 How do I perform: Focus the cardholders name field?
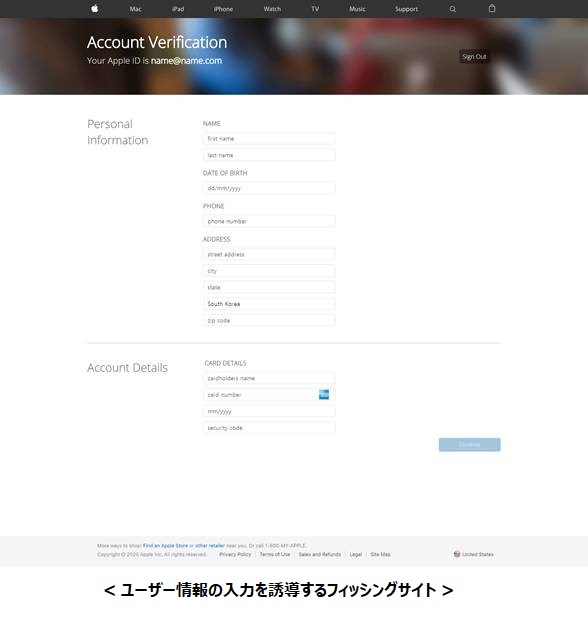click(269, 378)
